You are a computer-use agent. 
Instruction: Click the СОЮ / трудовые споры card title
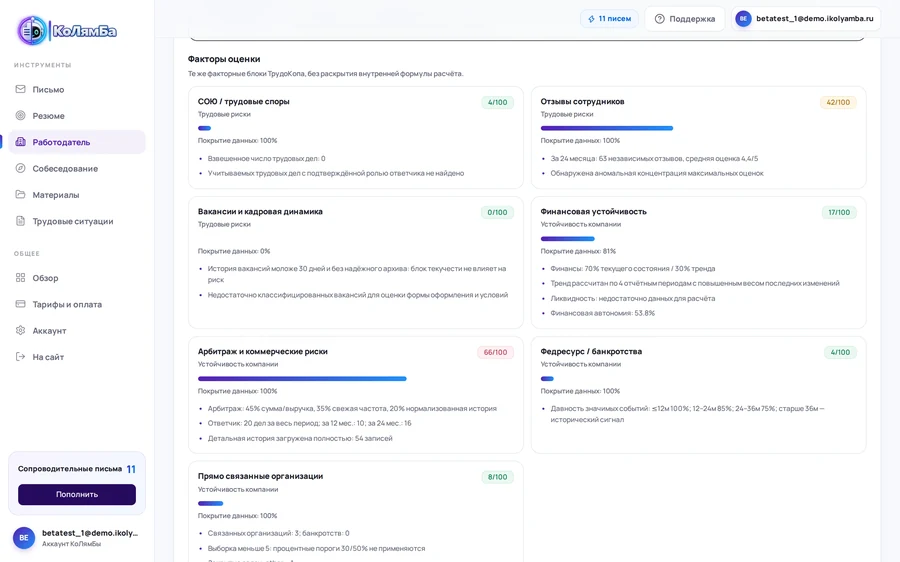[x=243, y=102]
